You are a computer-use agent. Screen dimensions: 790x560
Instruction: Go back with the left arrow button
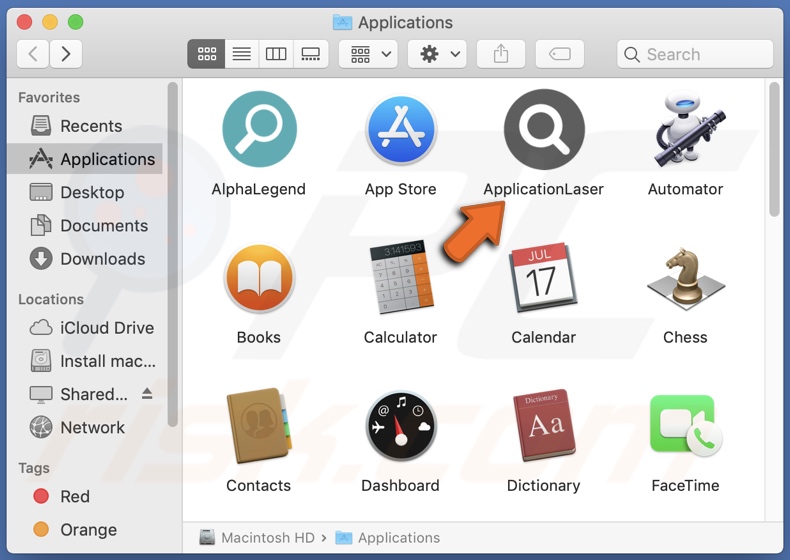[33, 54]
